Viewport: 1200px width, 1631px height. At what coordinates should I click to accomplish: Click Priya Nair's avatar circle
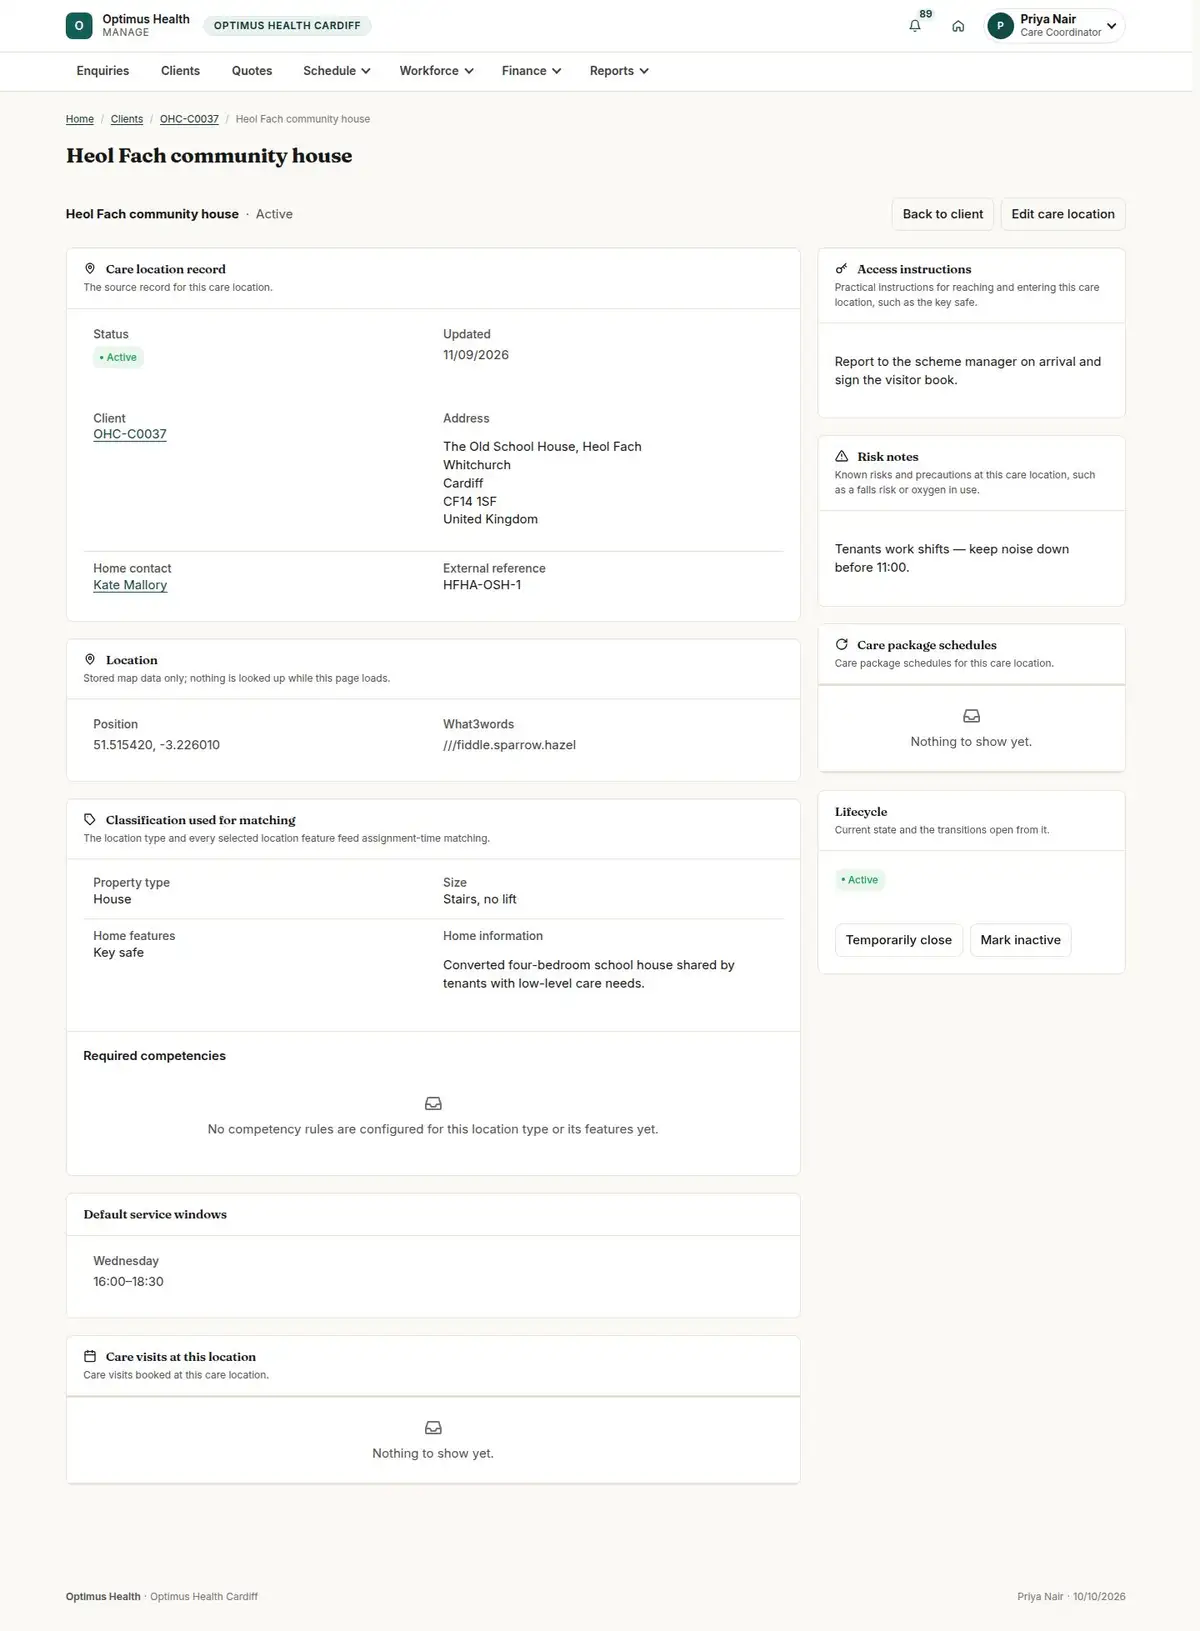coord(1000,26)
